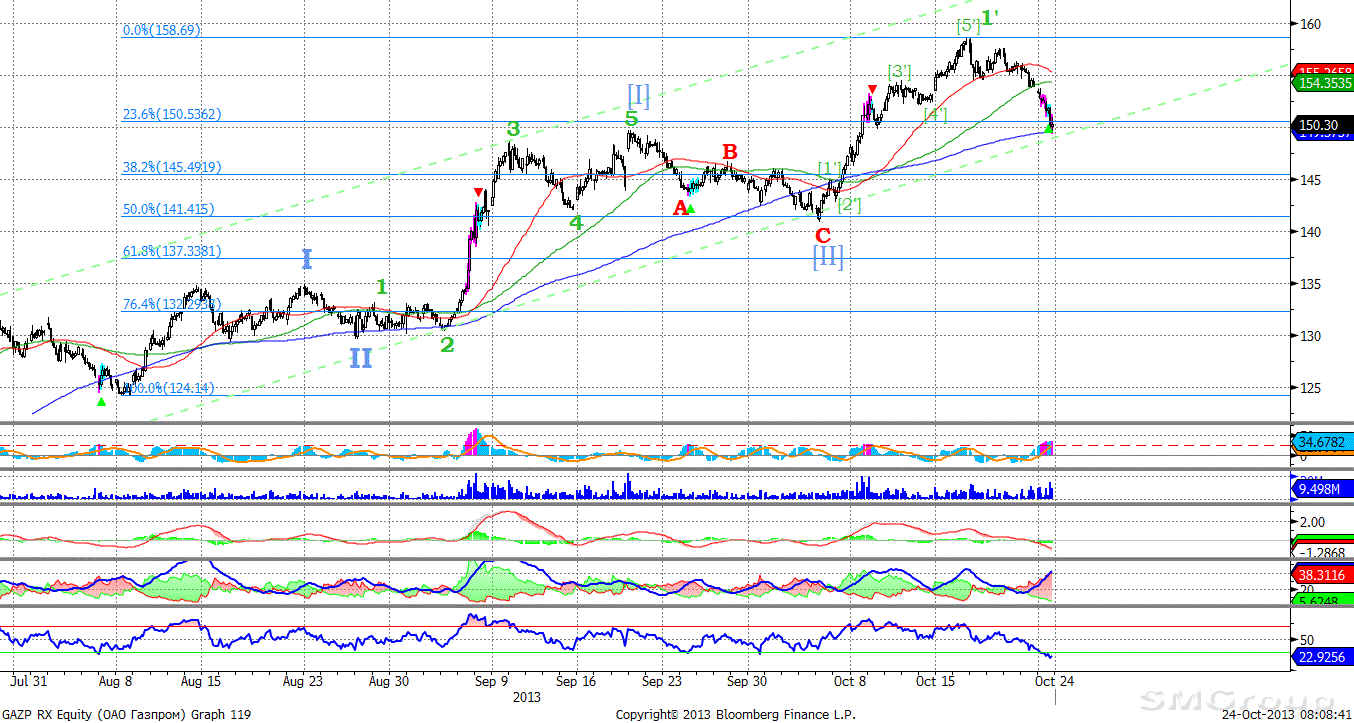Click the green 154.3535 moving average tag
Screen dimensions: 1354x723
click(1322, 84)
